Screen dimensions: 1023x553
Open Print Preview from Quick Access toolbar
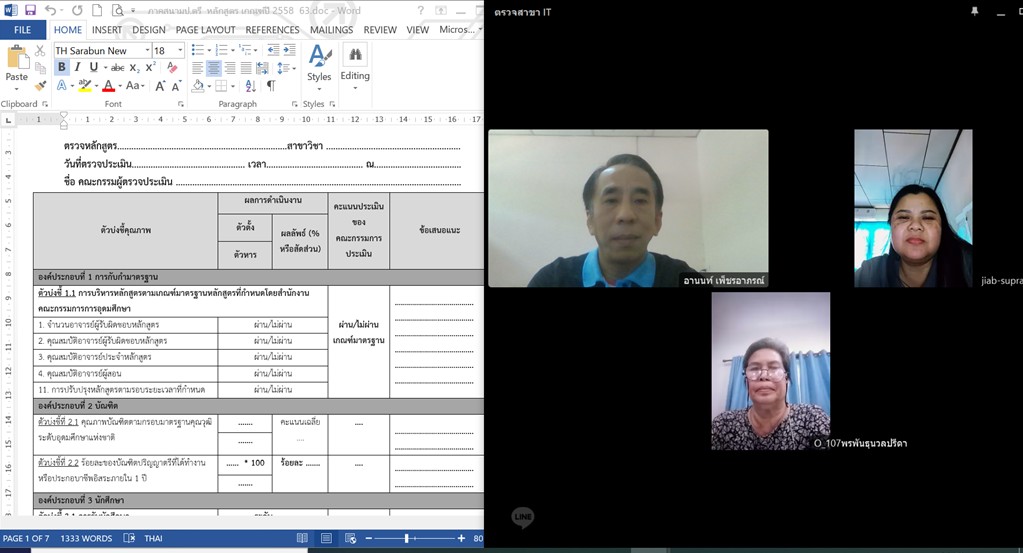point(117,10)
